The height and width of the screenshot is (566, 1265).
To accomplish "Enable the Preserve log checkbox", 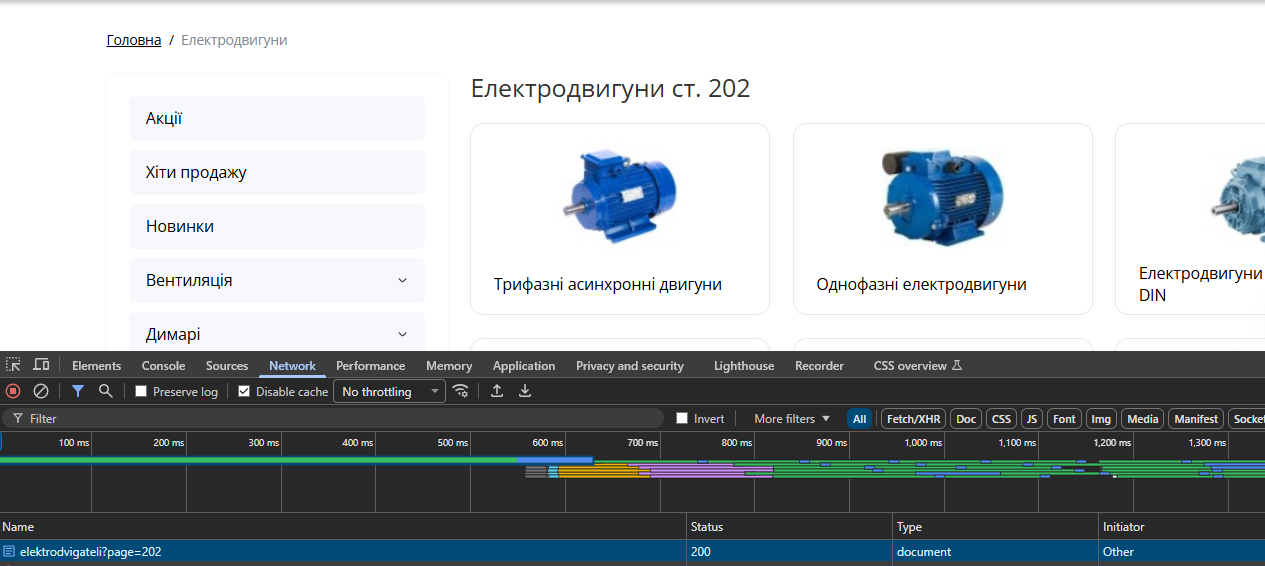I will (x=141, y=392).
